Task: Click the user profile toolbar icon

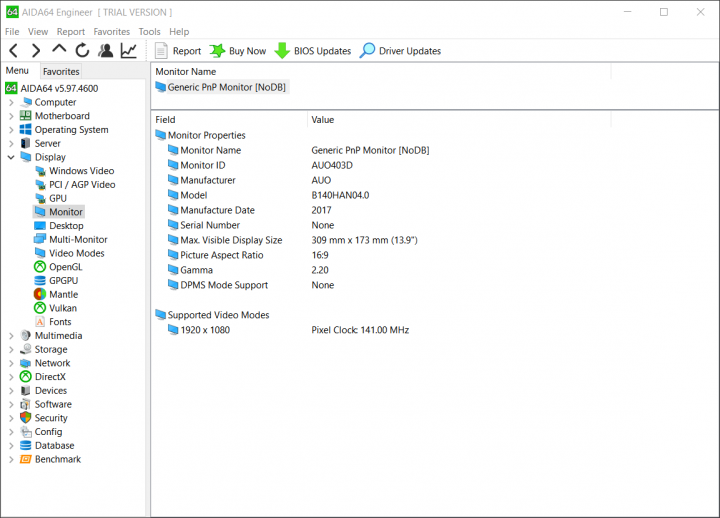Action: pos(106,51)
